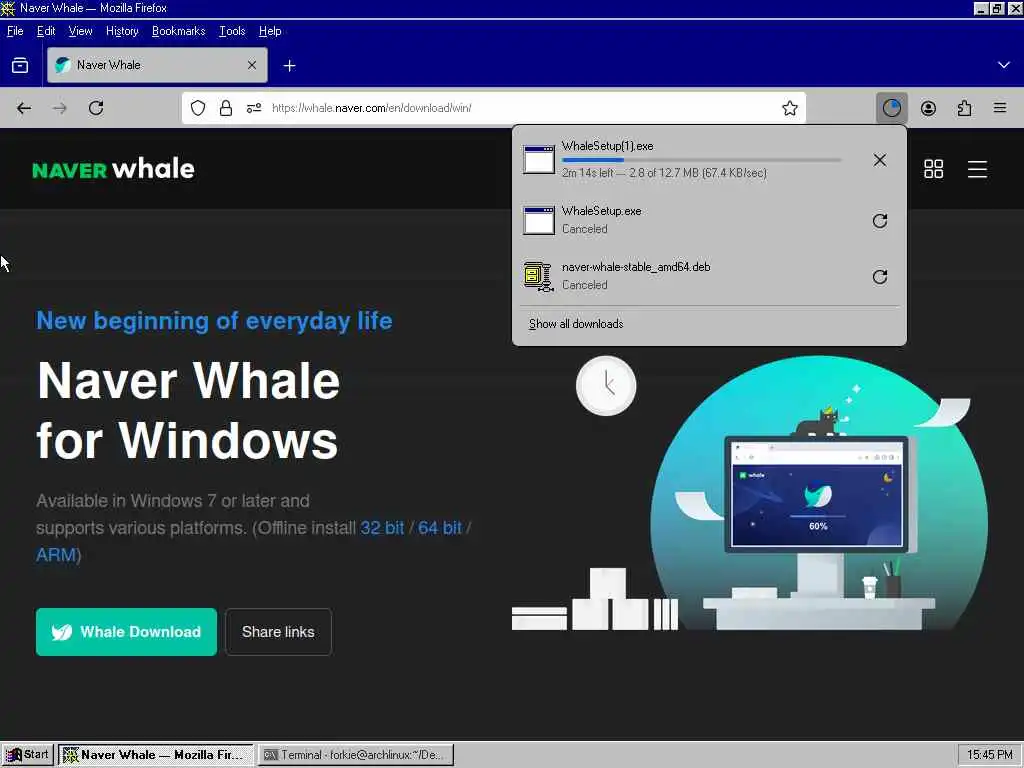Click the WhaleSetup(1).exe download progress bar
The height and width of the screenshot is (768, 1024).
(701, 160)
